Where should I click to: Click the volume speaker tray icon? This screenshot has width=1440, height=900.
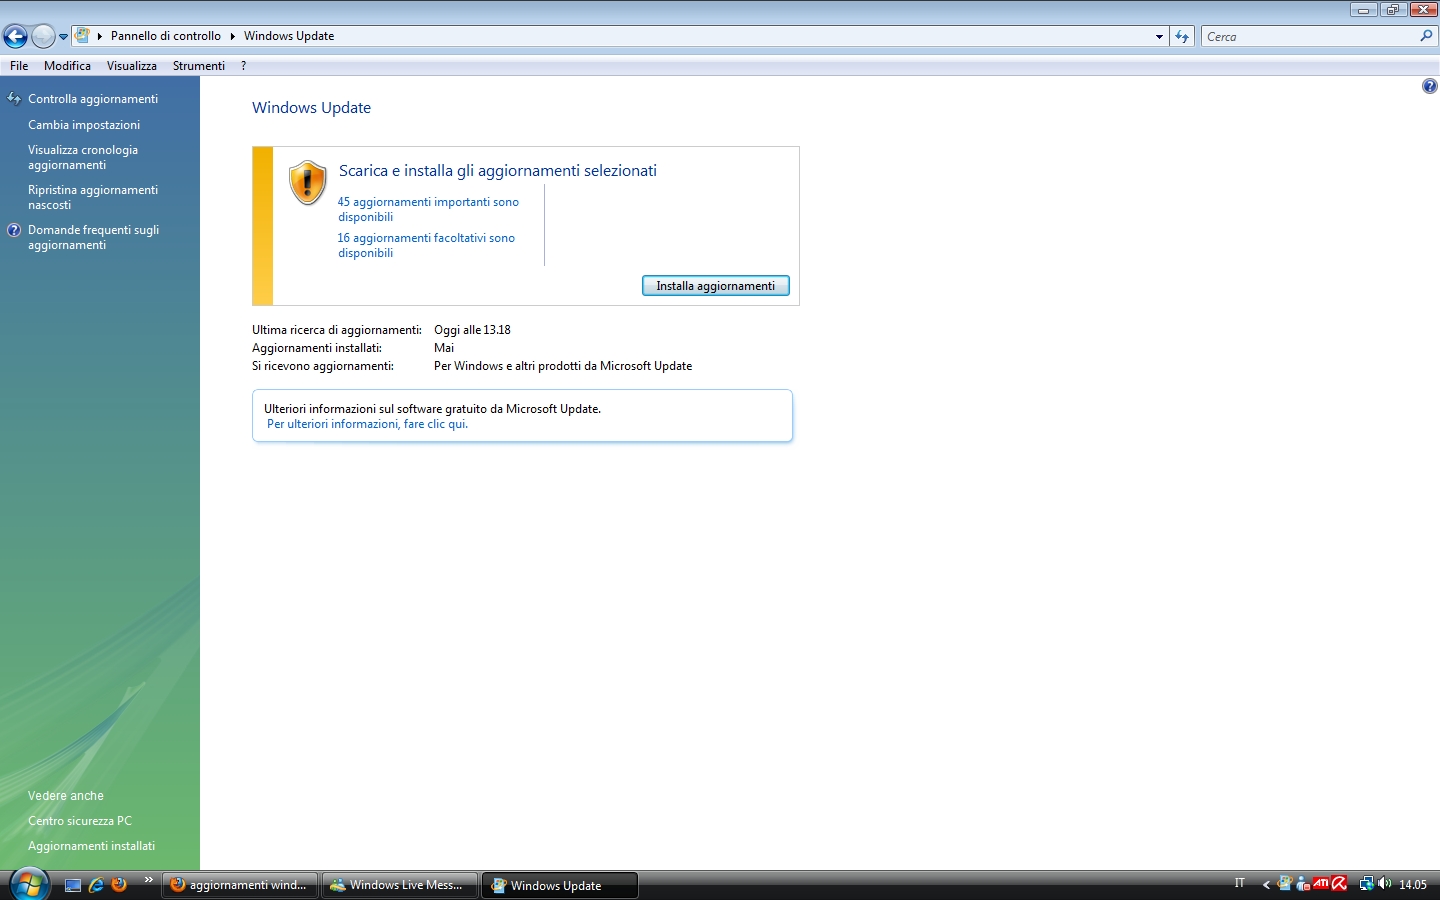(x=1385, y=884)
